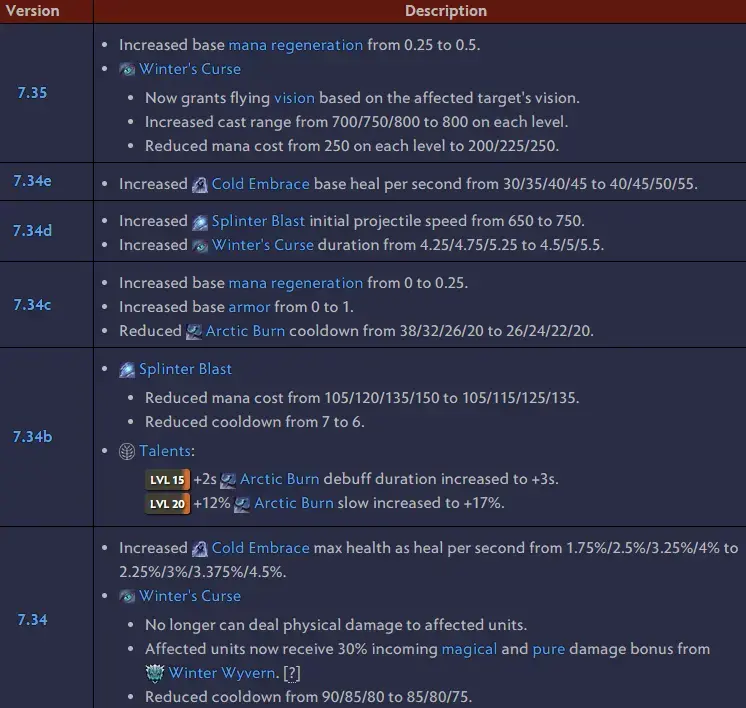Click the Arctic Burn icon in 7.34c row
746x708 pixels.
(194, 332)
